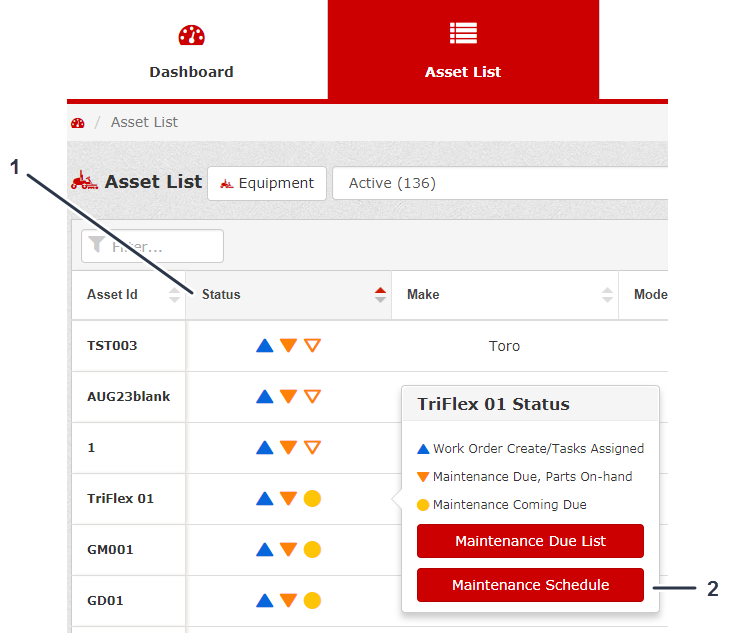Click the orange outlined triangle for AUG23blank
The width and height of the screenshot is (734, 633).
[312, 396]
